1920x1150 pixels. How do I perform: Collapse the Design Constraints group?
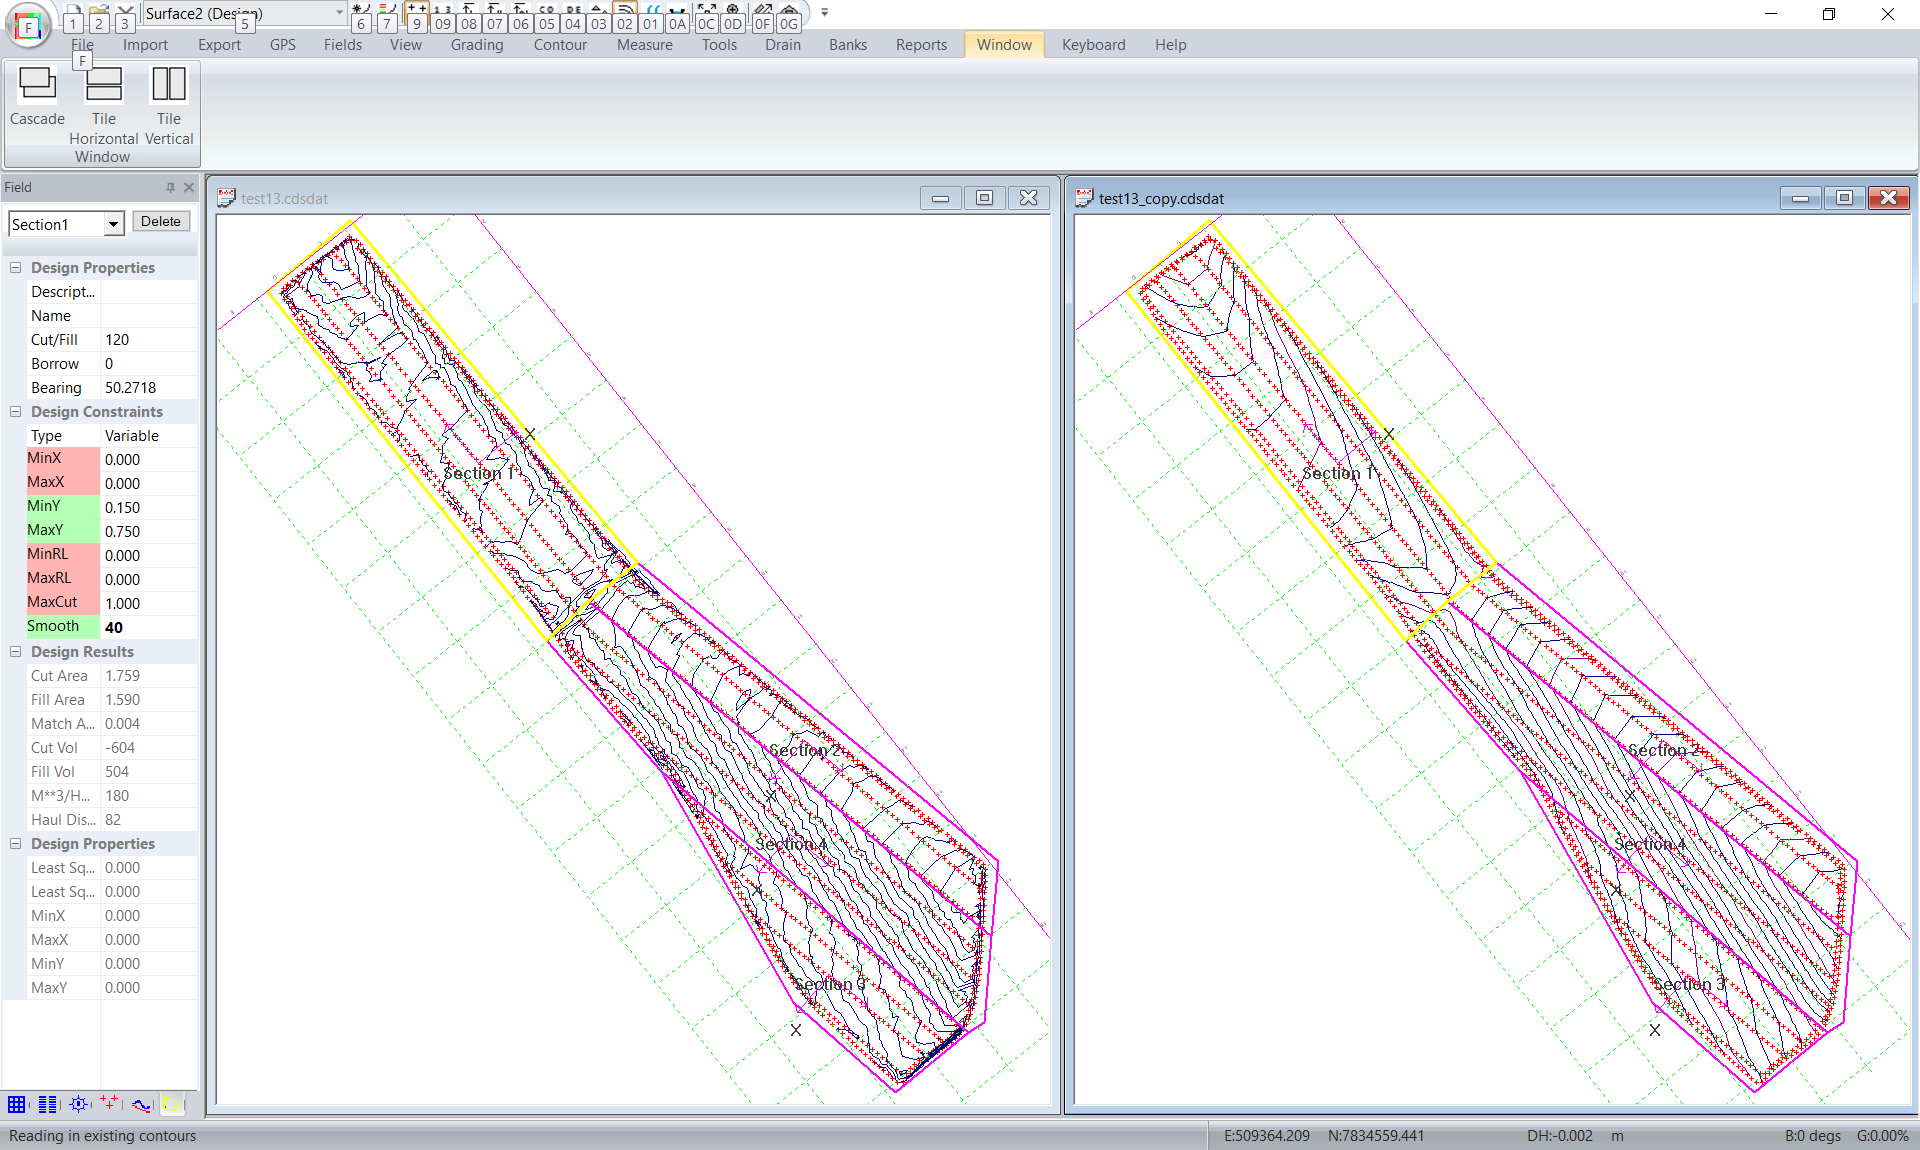point(16,412)
